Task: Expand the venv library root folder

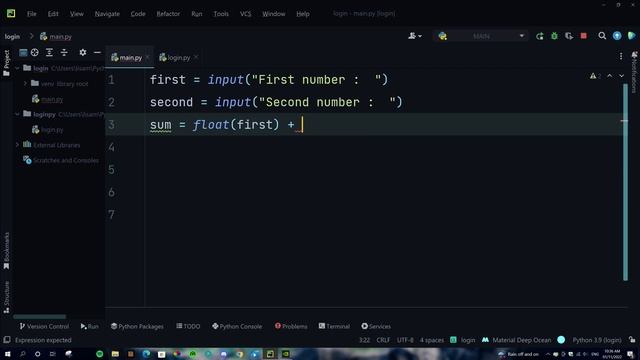Action: point(25,83)
